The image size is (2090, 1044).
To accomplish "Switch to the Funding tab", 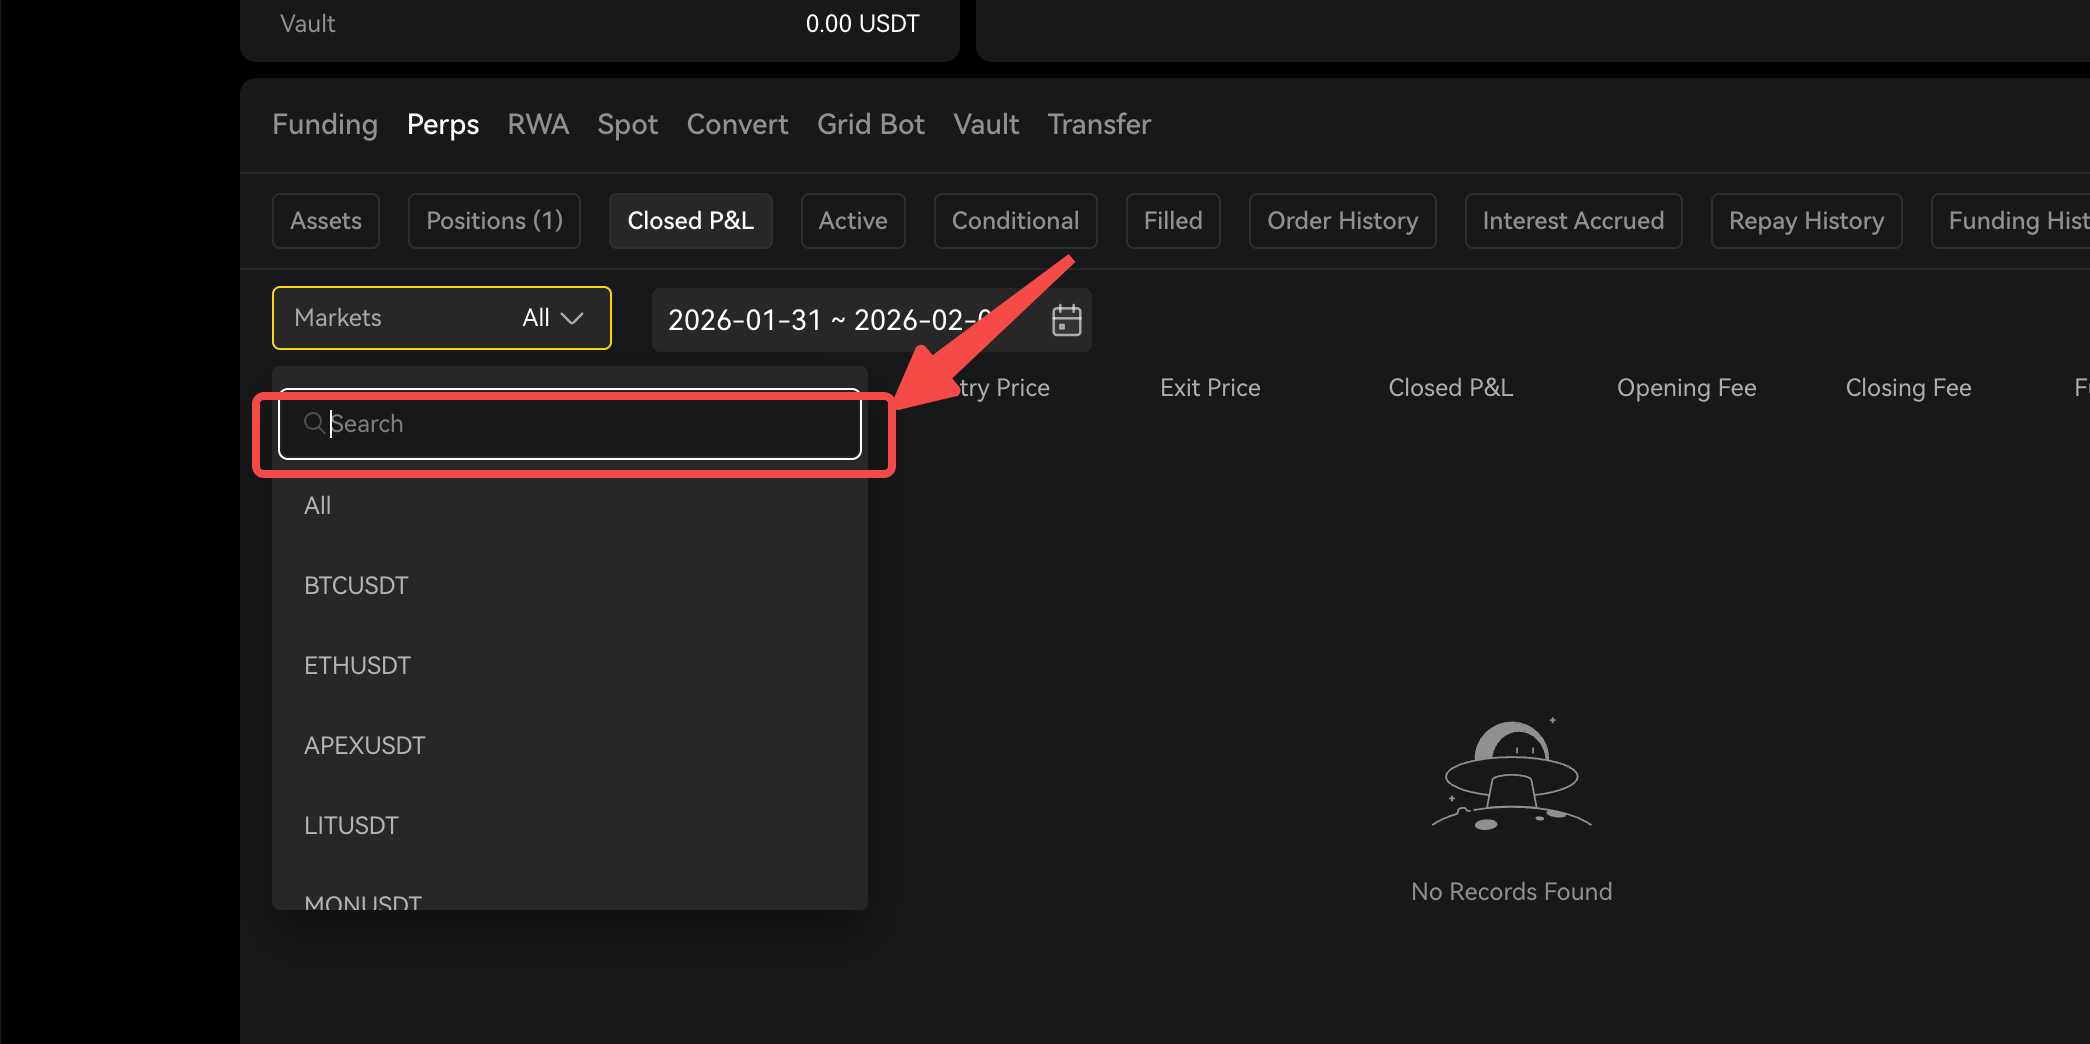I will [x=325, y=124].
